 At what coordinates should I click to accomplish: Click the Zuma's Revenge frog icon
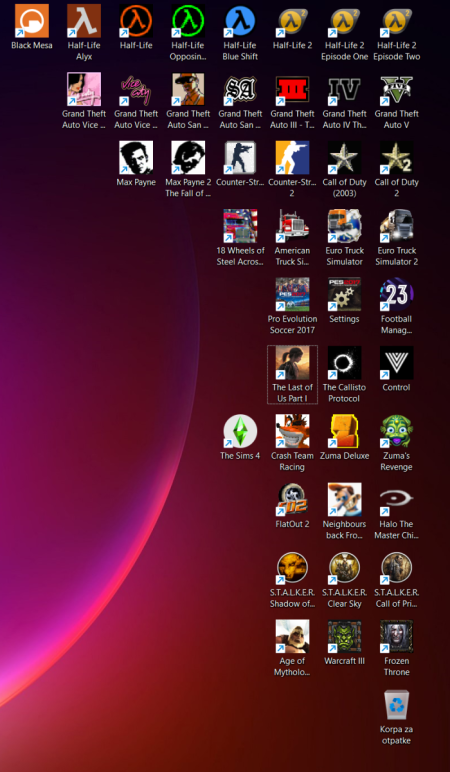[397, 431]
